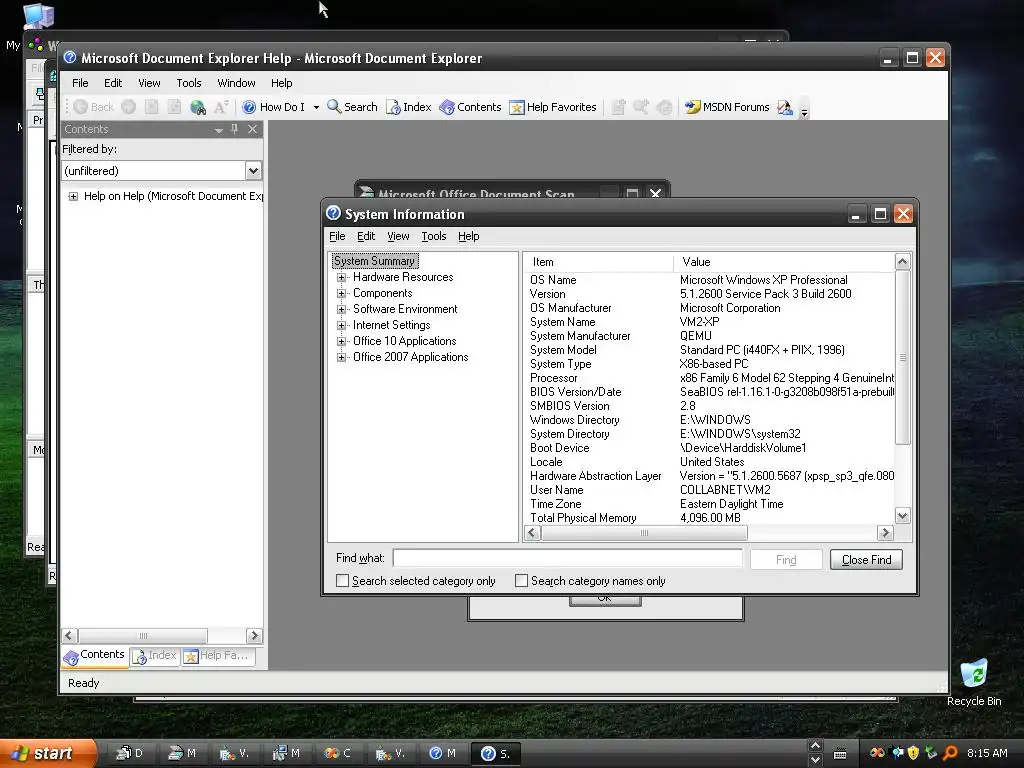
Task: Open MSDN Forums from the toolbar
Action: (x=727, y=107)
